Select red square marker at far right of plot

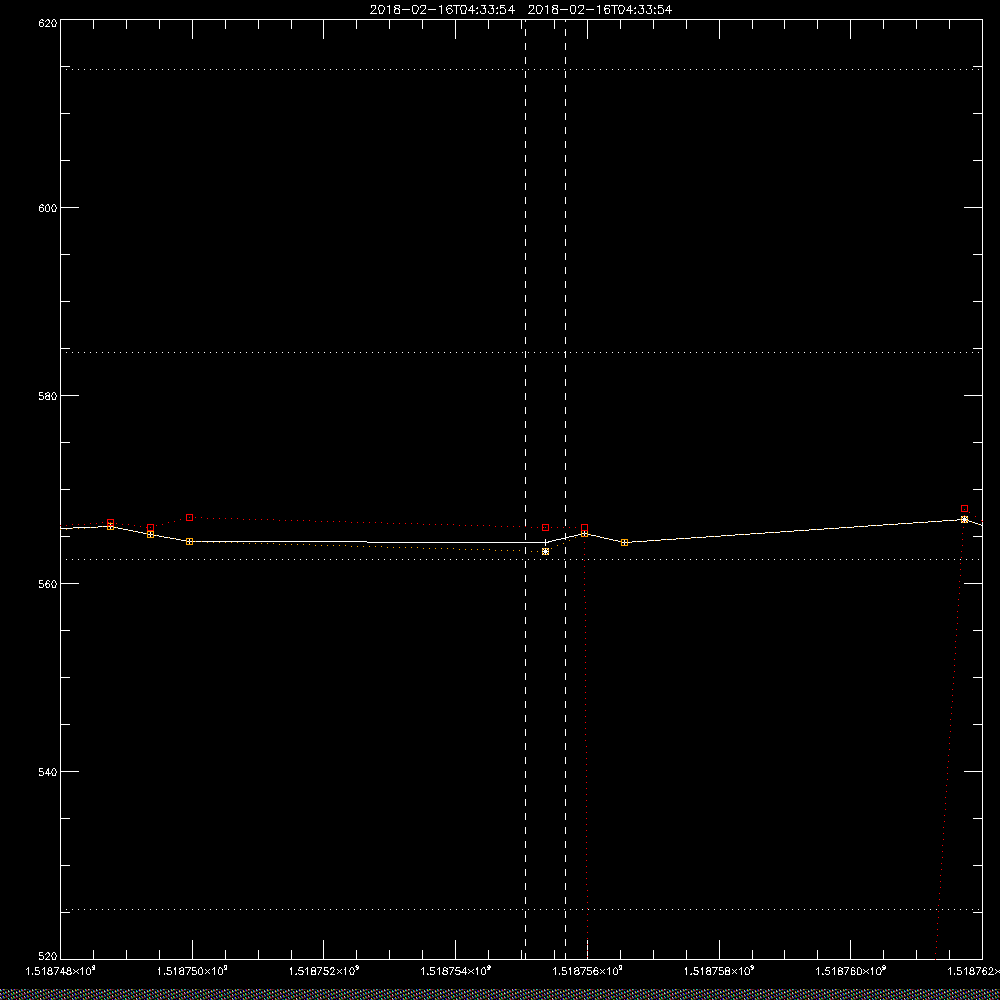coord(964,508)
